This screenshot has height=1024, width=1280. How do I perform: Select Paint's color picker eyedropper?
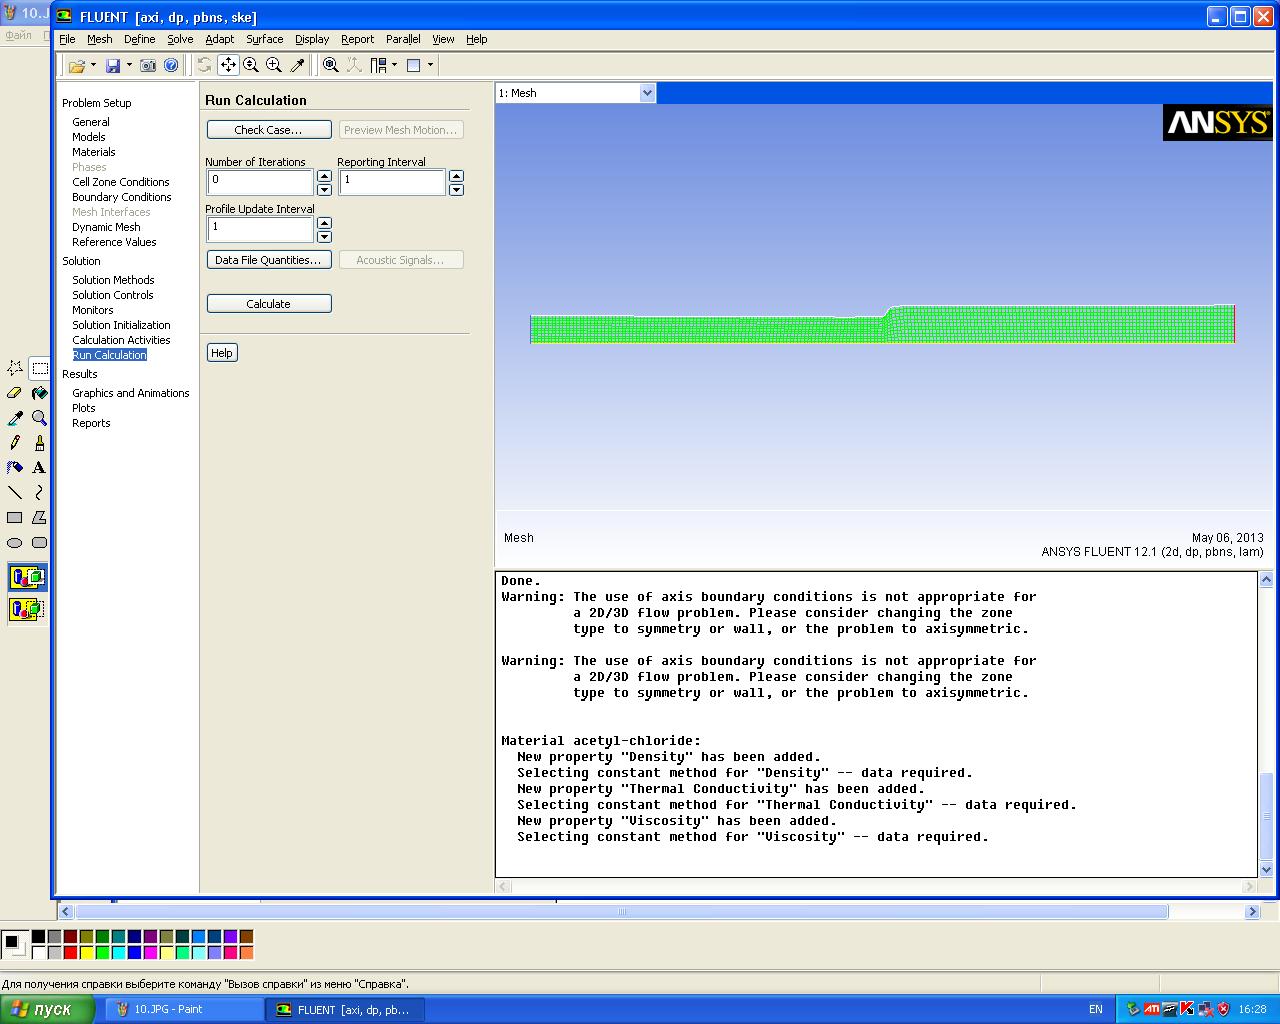15,418
